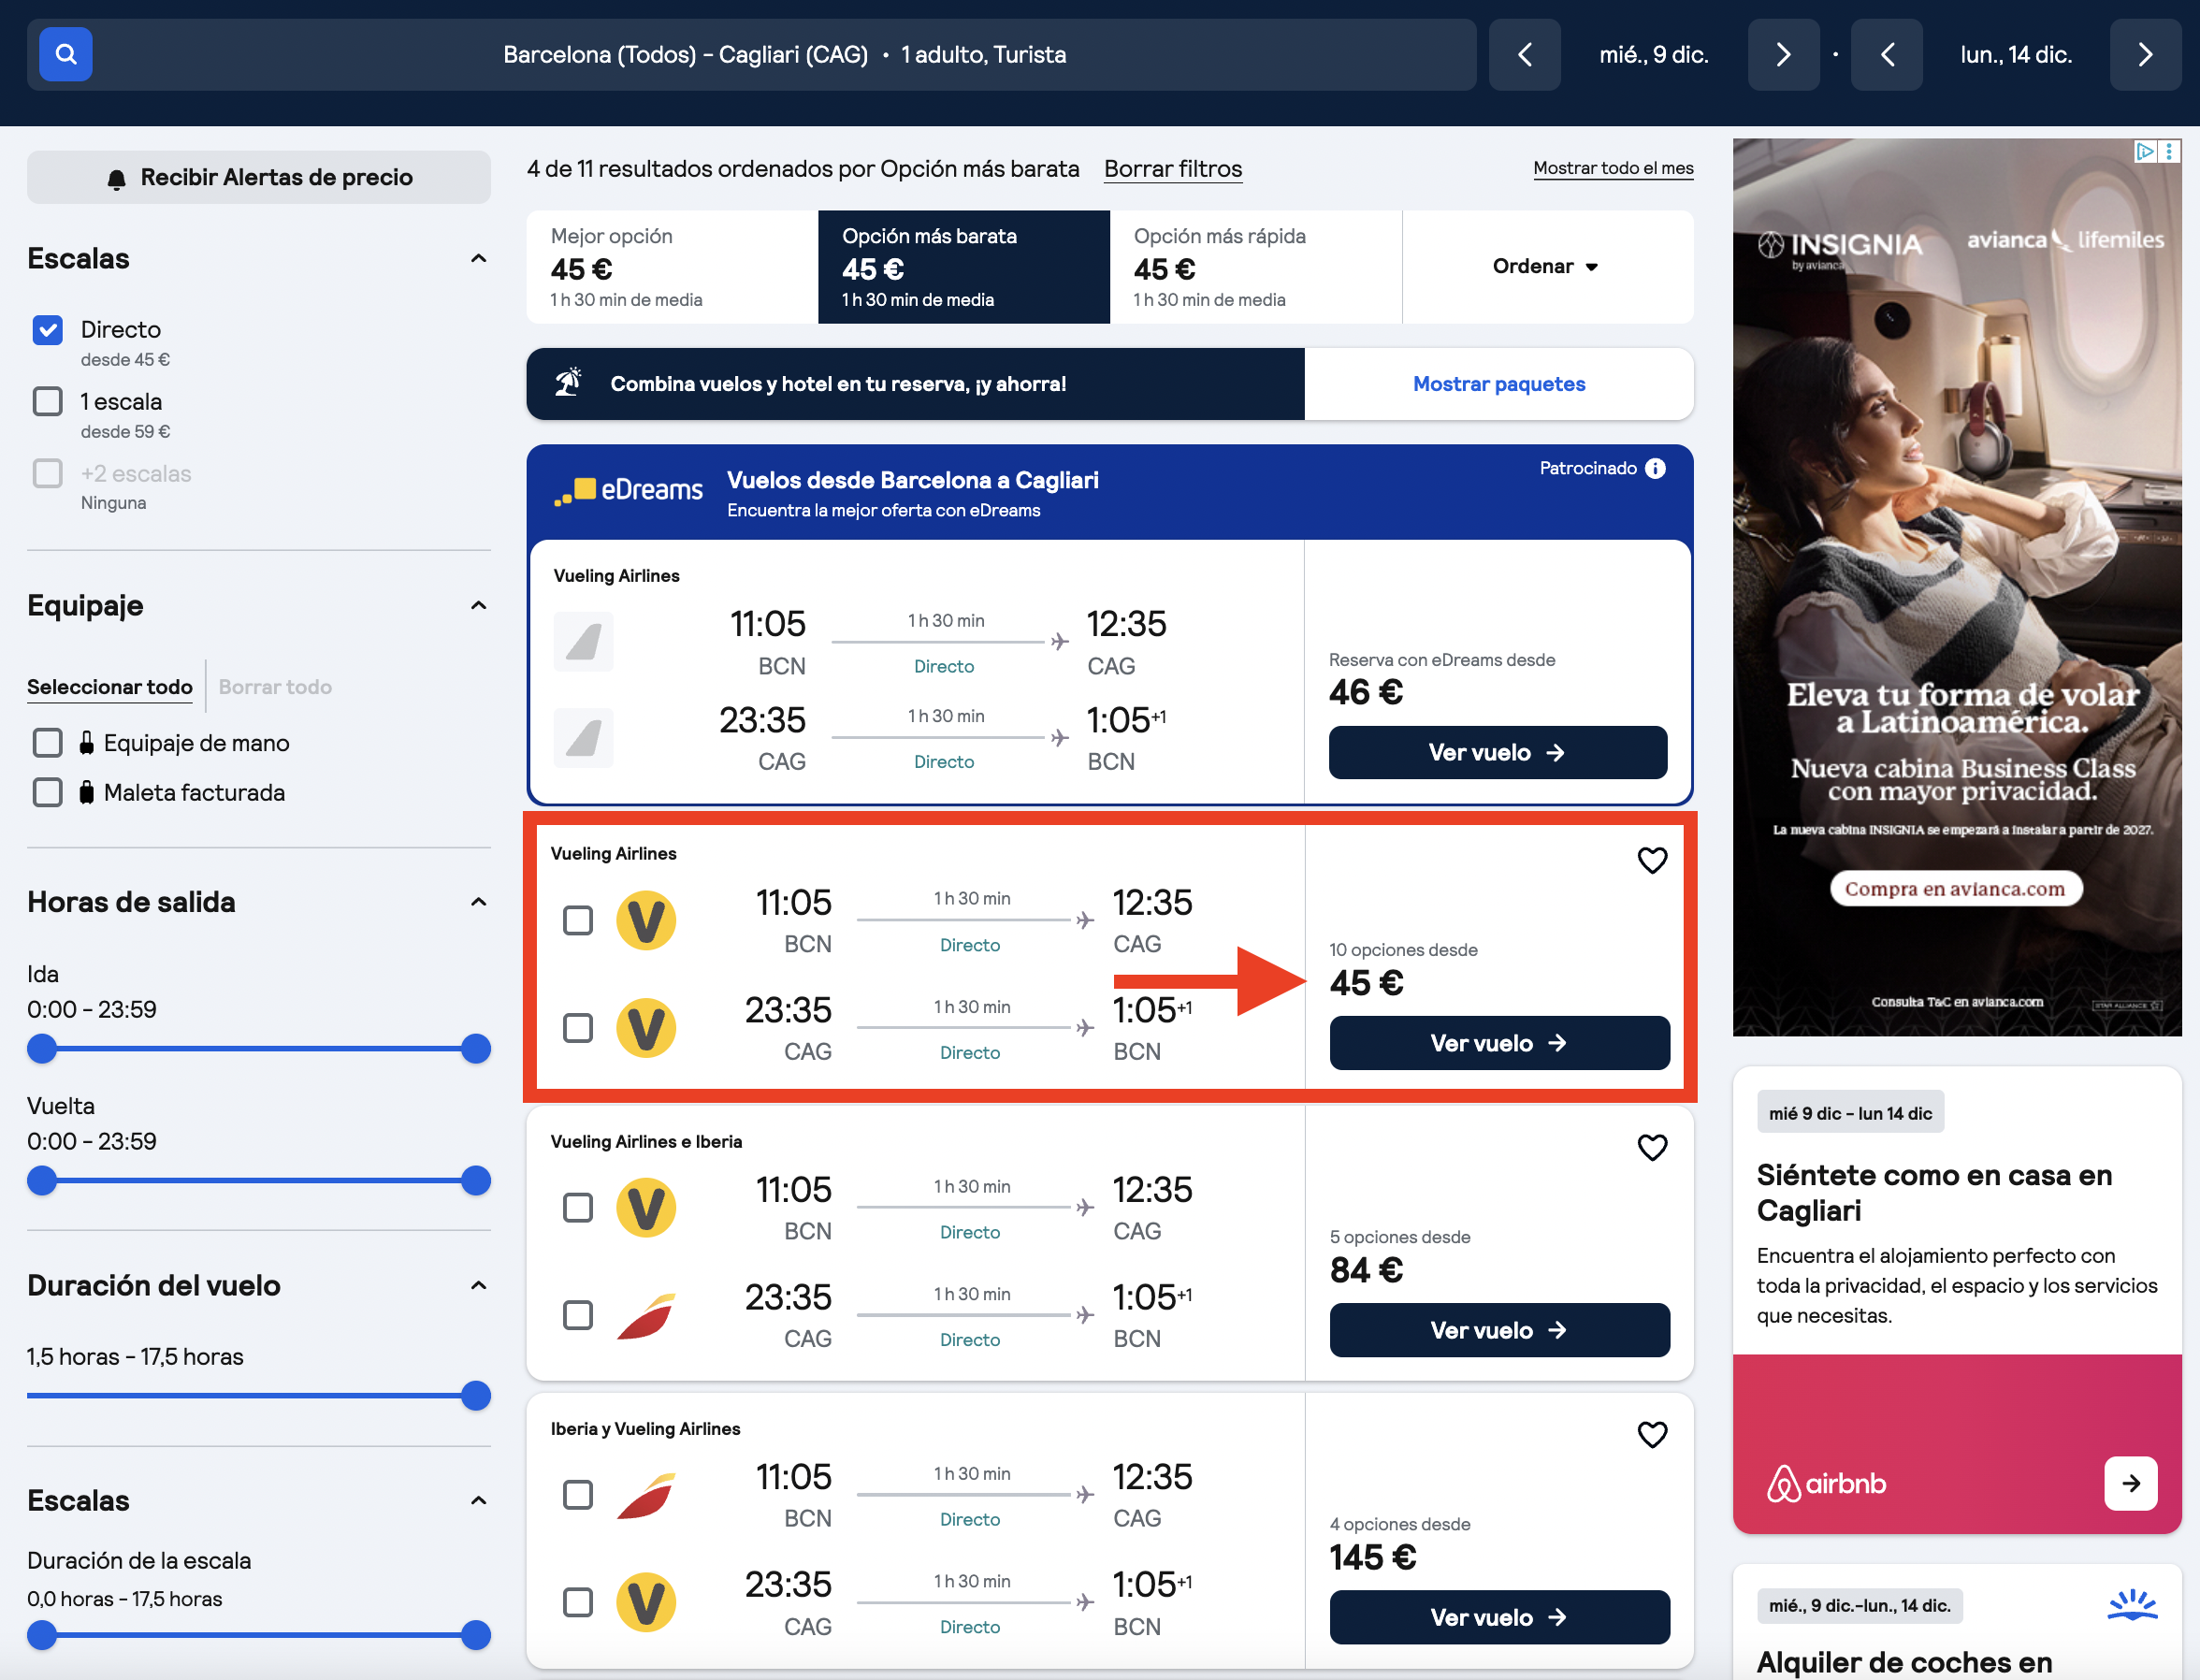Click the Airbnb card arrow button
This screenshot has height=1680, width=2200.
2130,1483
